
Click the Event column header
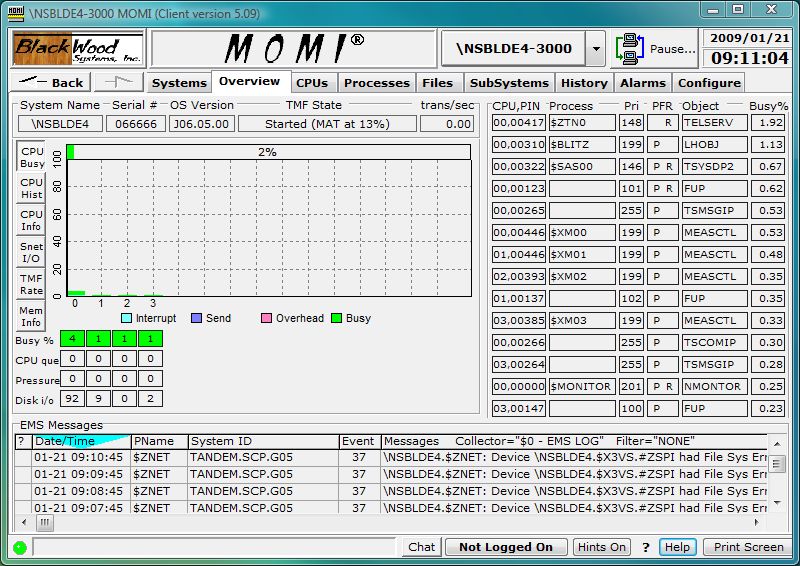click(x=358, y=441)
